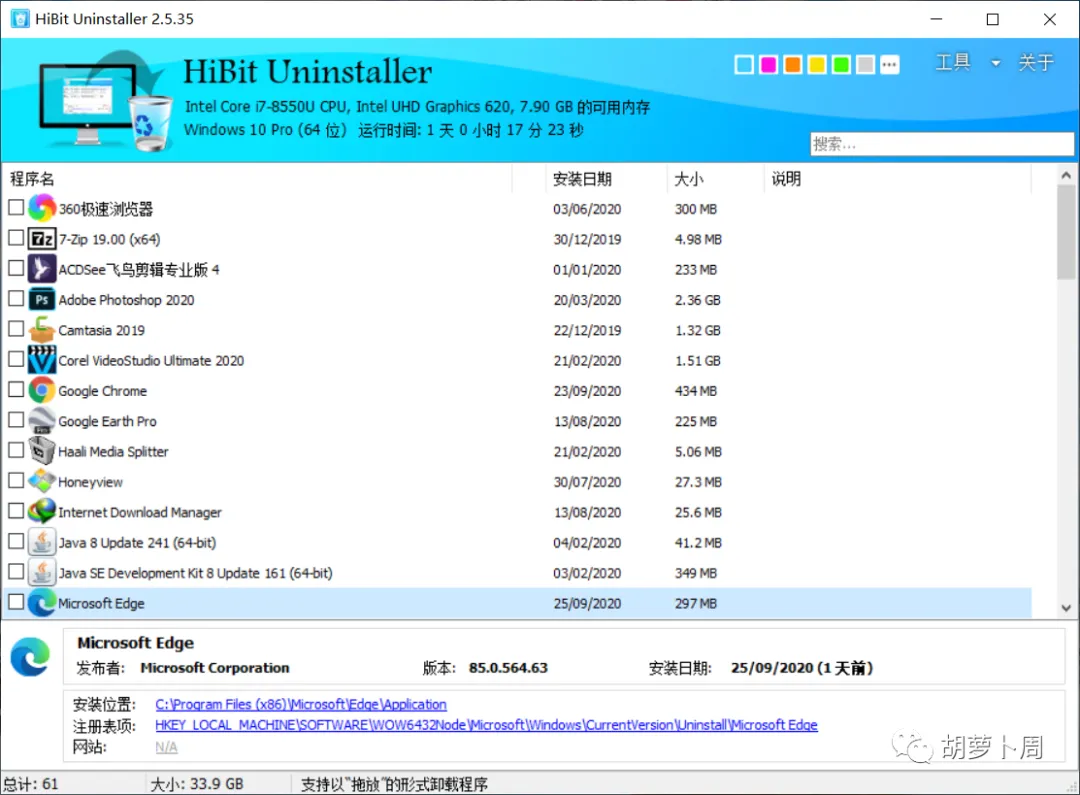Select the Honeyview checkbox
The width and height of the screenshot is (1080, 795).
coord(16,479)
